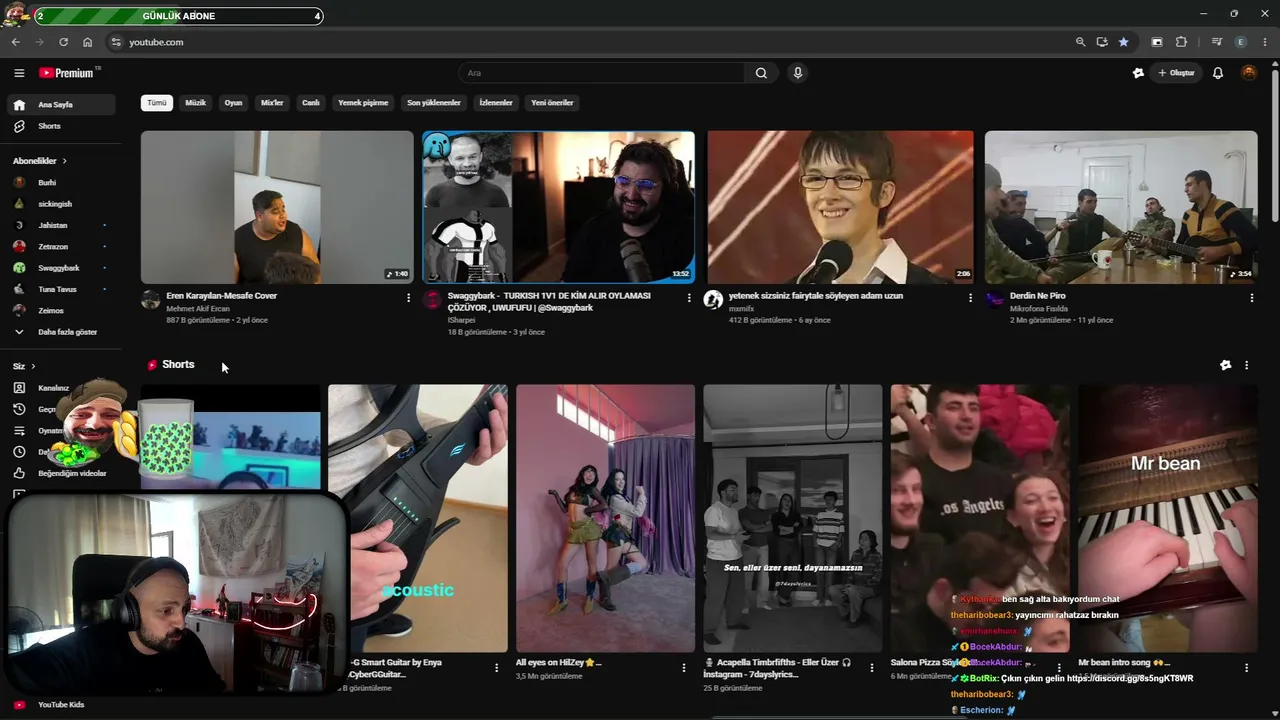Expand Daha fazla göster in subscriptions
The height and width of the screenshot is (720, 1280).
61,332
